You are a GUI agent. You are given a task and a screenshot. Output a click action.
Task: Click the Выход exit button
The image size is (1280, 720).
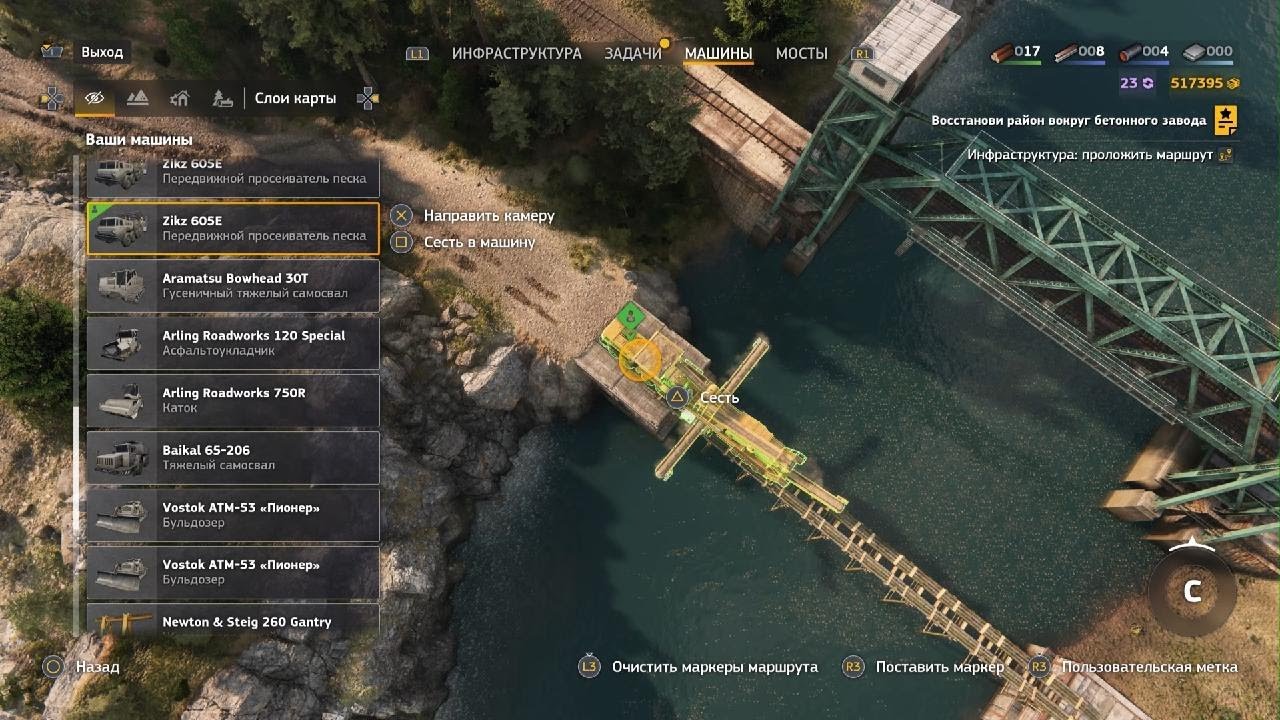click(x=102, y=52)
